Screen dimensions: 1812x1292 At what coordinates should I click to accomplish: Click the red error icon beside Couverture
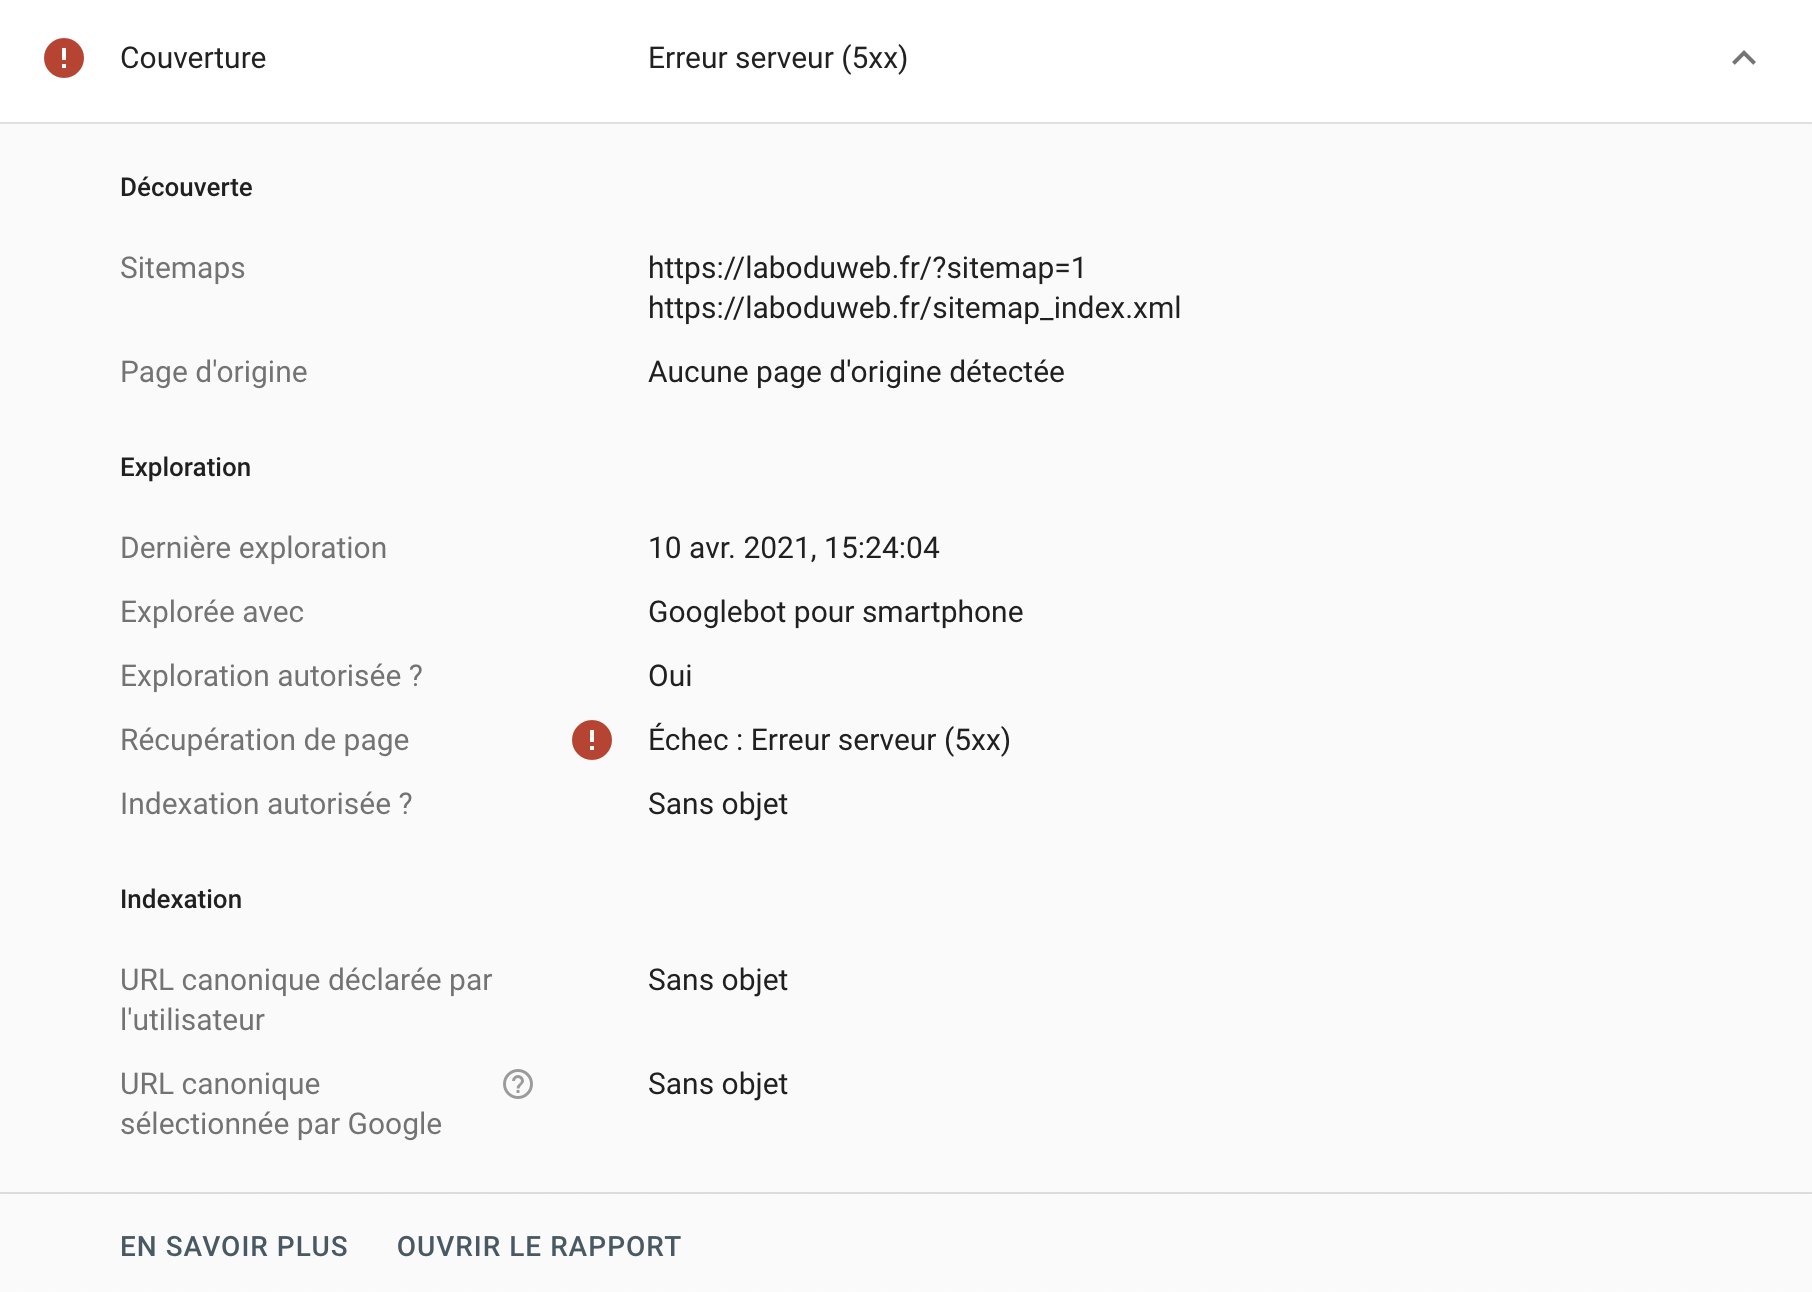coord(63,58)
